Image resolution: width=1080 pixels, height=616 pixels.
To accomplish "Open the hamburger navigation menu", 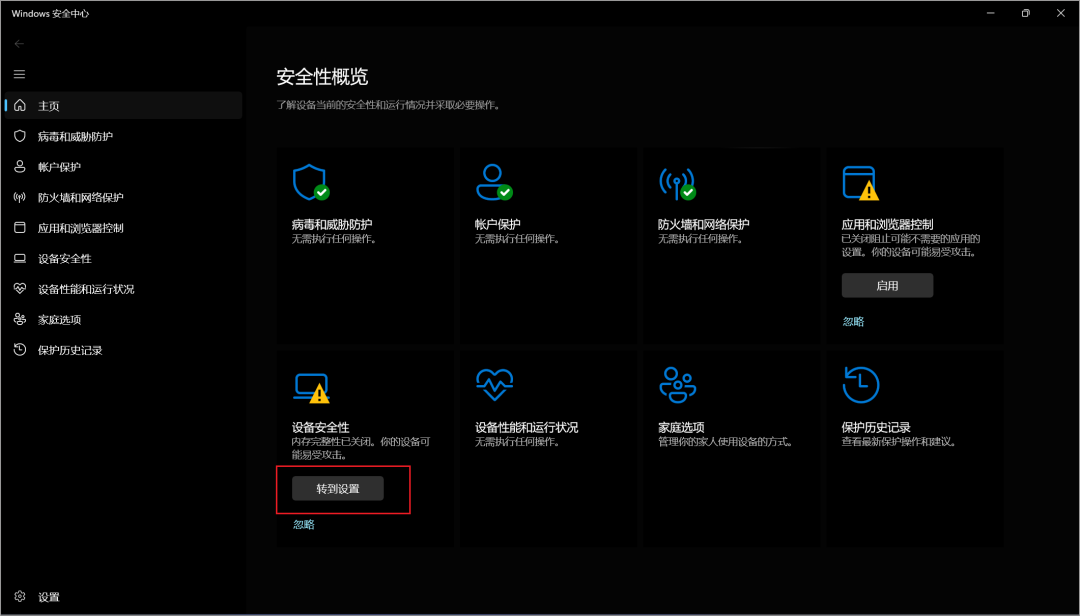I will click(x=19, y=74).
